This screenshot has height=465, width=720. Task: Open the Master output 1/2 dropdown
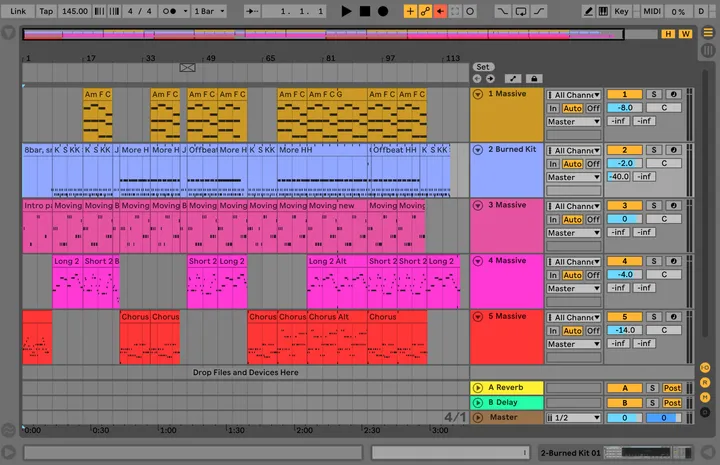click(x=573, y=418)
